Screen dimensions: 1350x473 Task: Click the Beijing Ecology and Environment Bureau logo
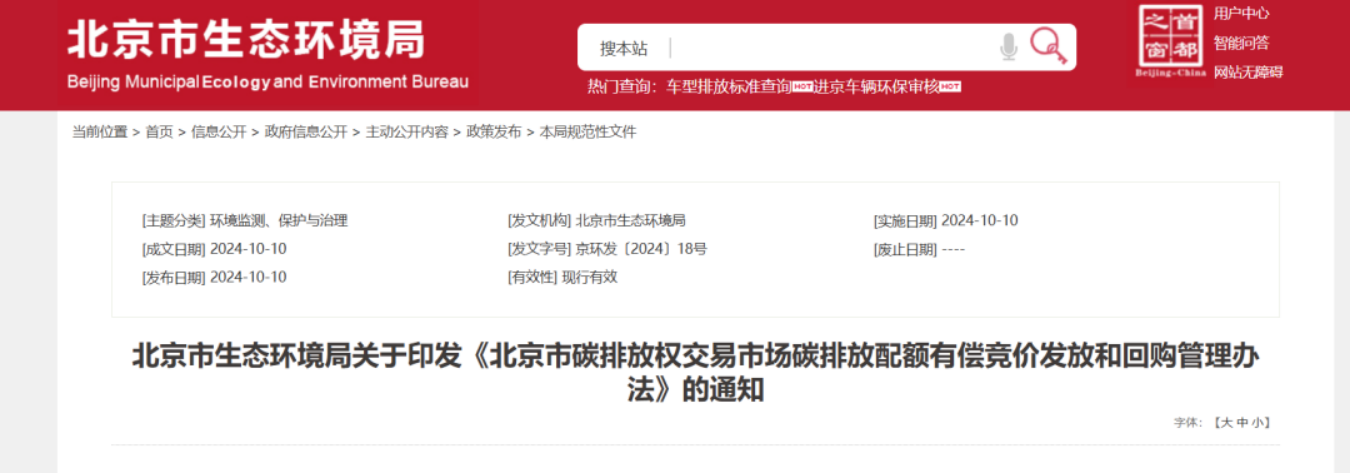point(267,55)
